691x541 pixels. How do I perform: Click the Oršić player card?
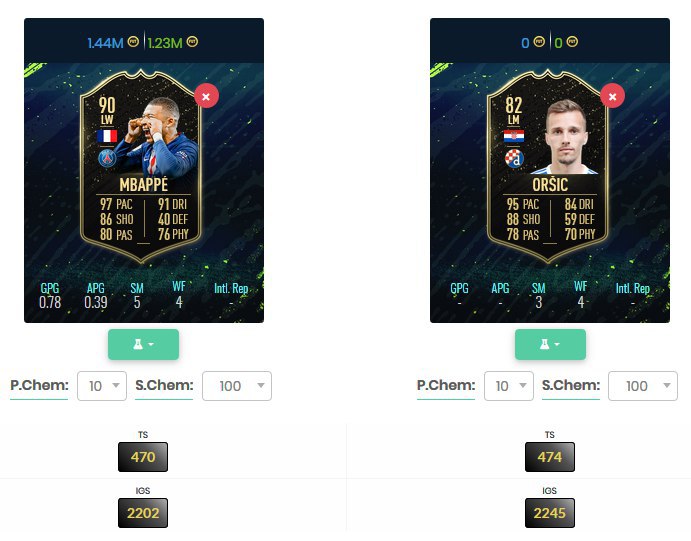tap(548, 167)
